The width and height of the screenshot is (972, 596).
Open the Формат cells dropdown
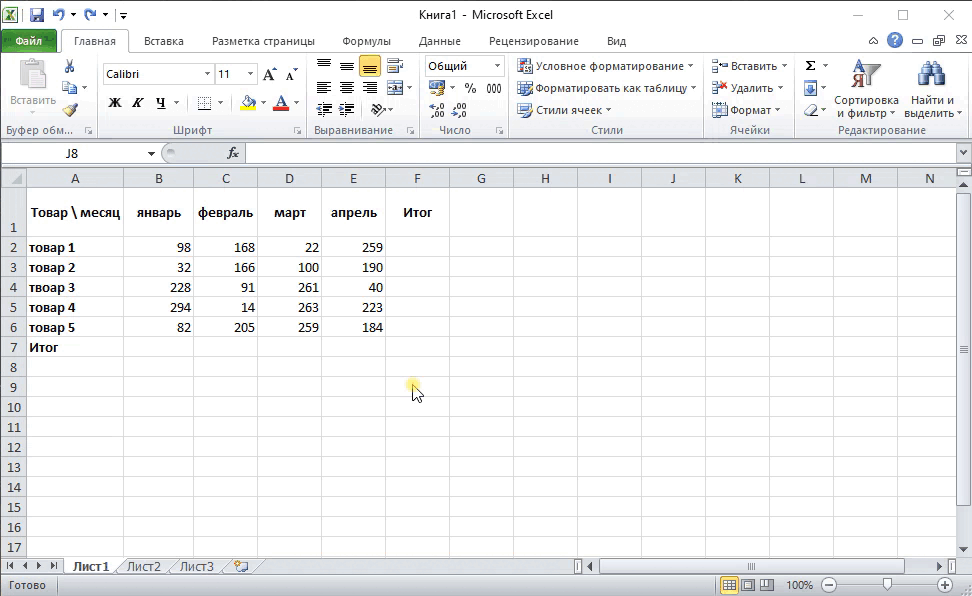[746, 110]
